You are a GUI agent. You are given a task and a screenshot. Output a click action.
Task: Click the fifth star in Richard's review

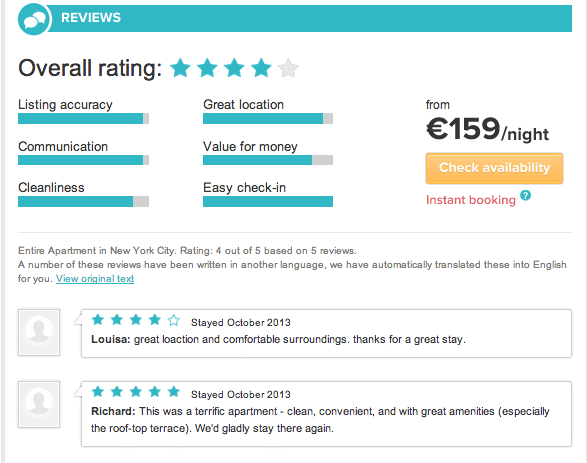tap(174, 392)
